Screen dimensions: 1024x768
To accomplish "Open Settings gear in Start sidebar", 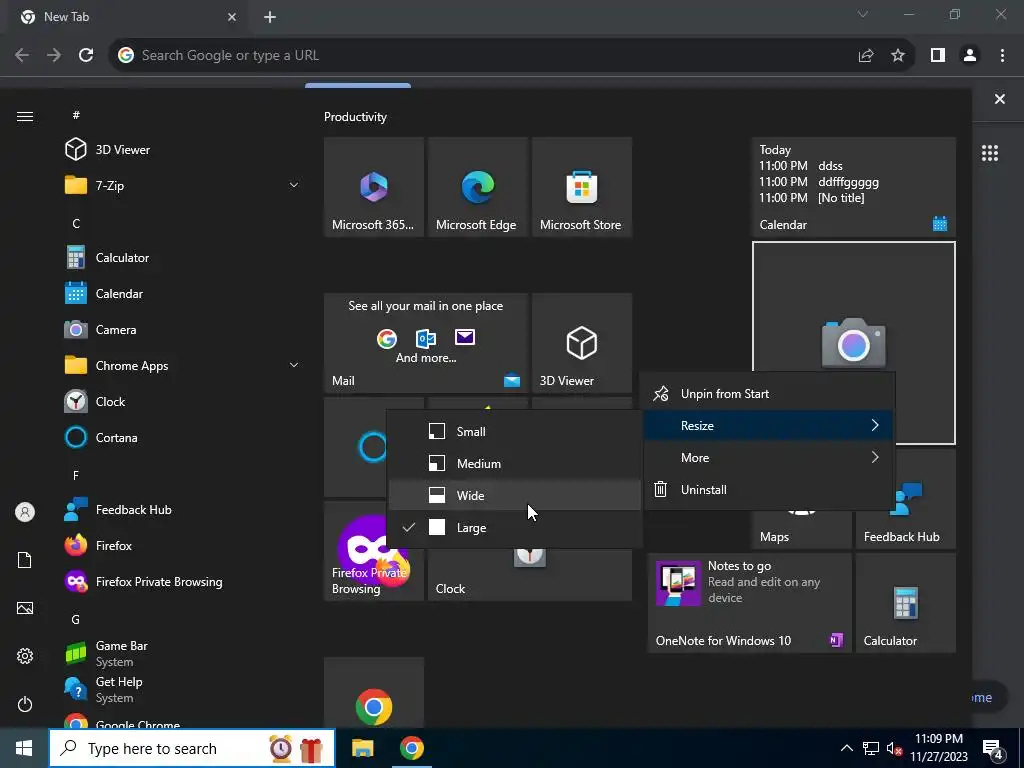I will click(25, 656).
